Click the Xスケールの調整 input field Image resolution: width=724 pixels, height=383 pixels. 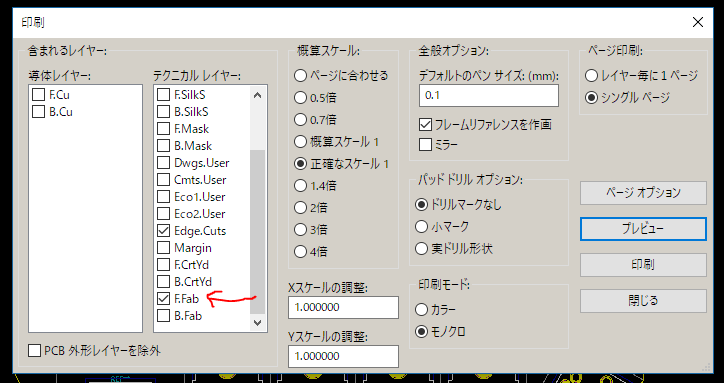343,308
